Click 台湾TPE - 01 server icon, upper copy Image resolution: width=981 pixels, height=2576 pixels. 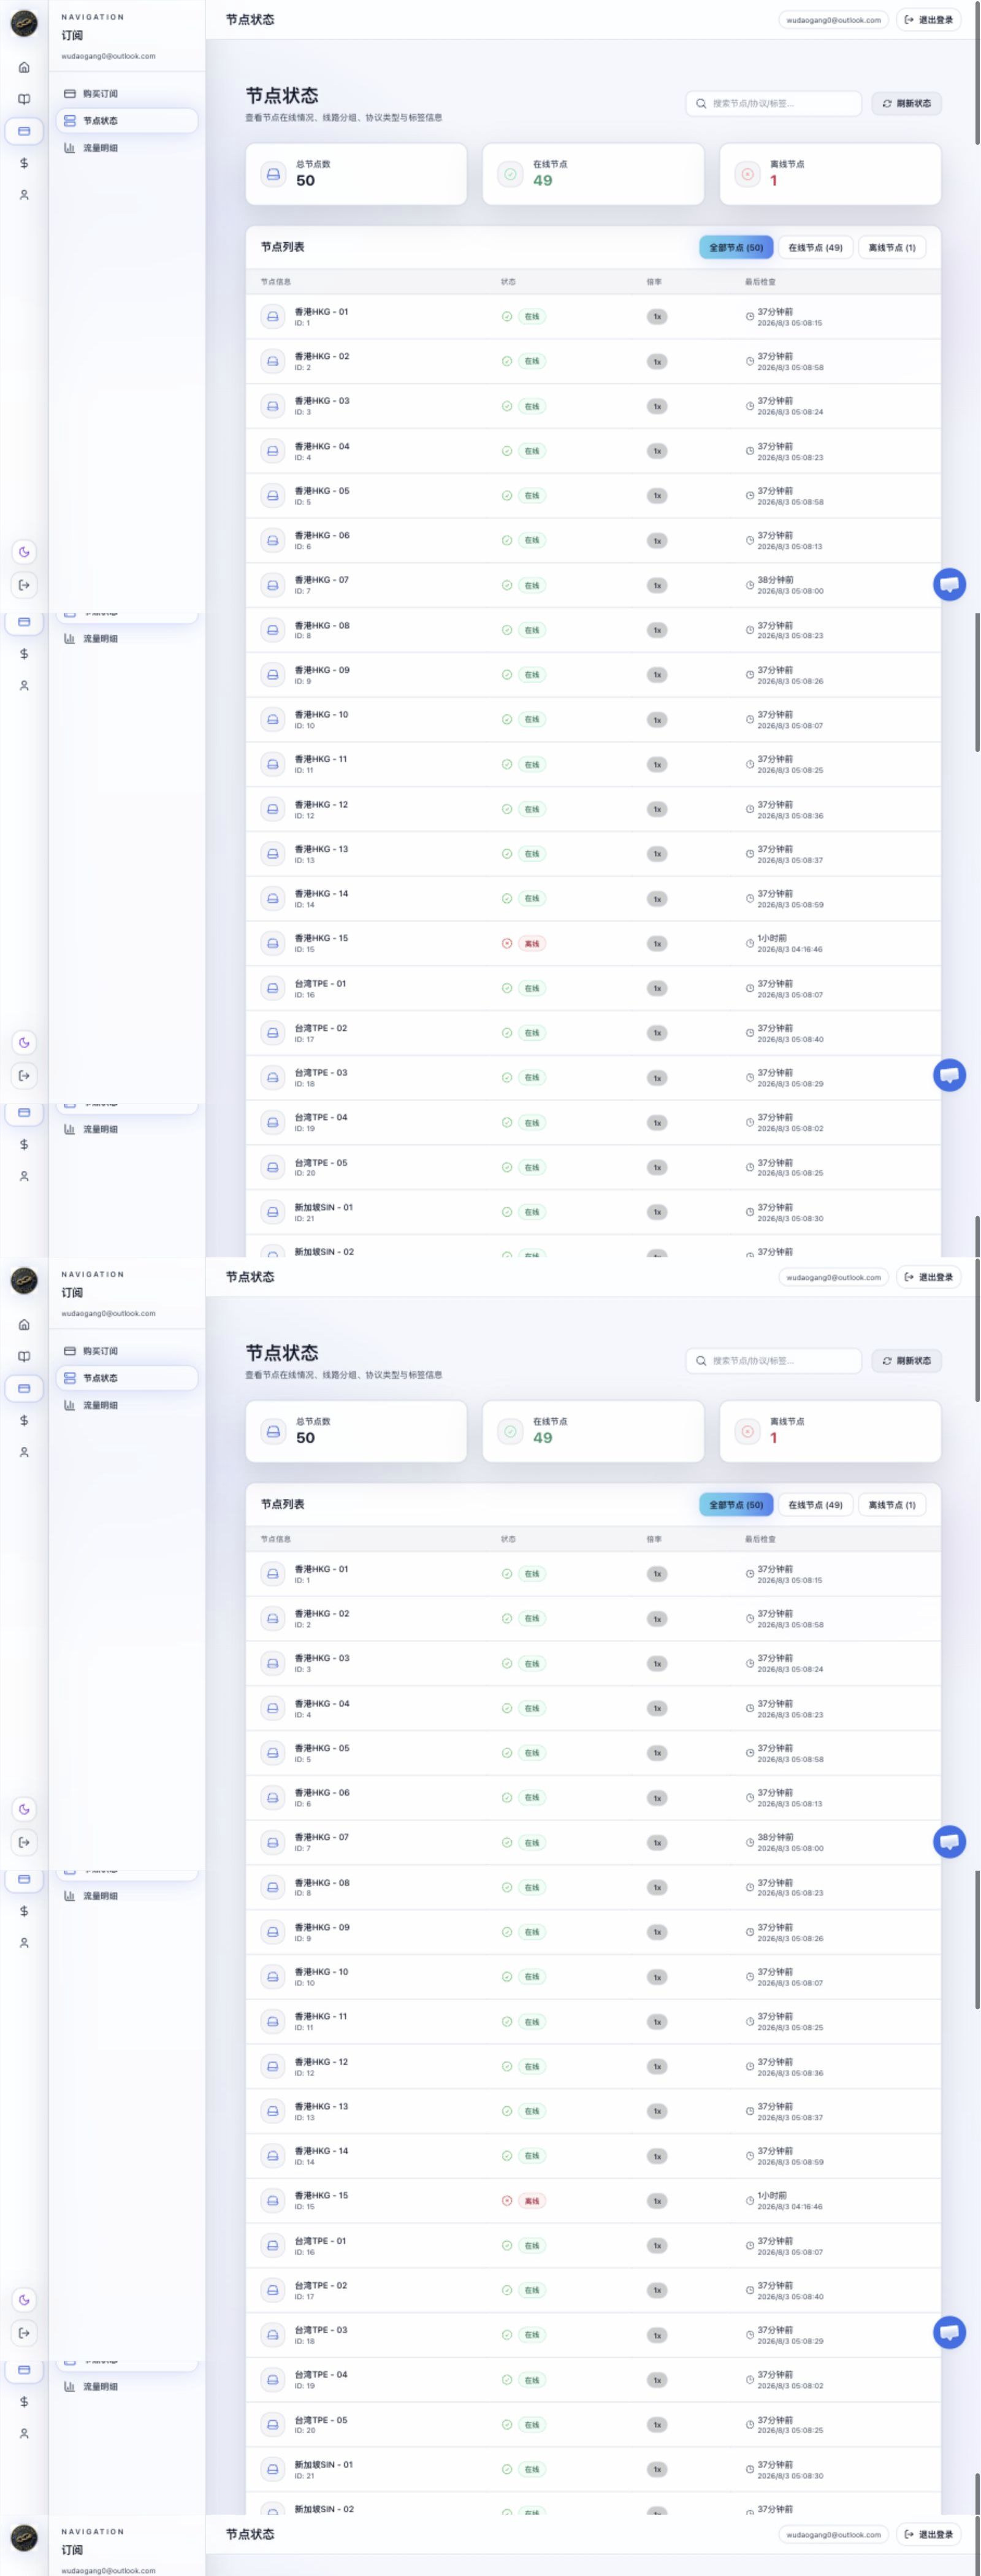(x=272, y=988)
